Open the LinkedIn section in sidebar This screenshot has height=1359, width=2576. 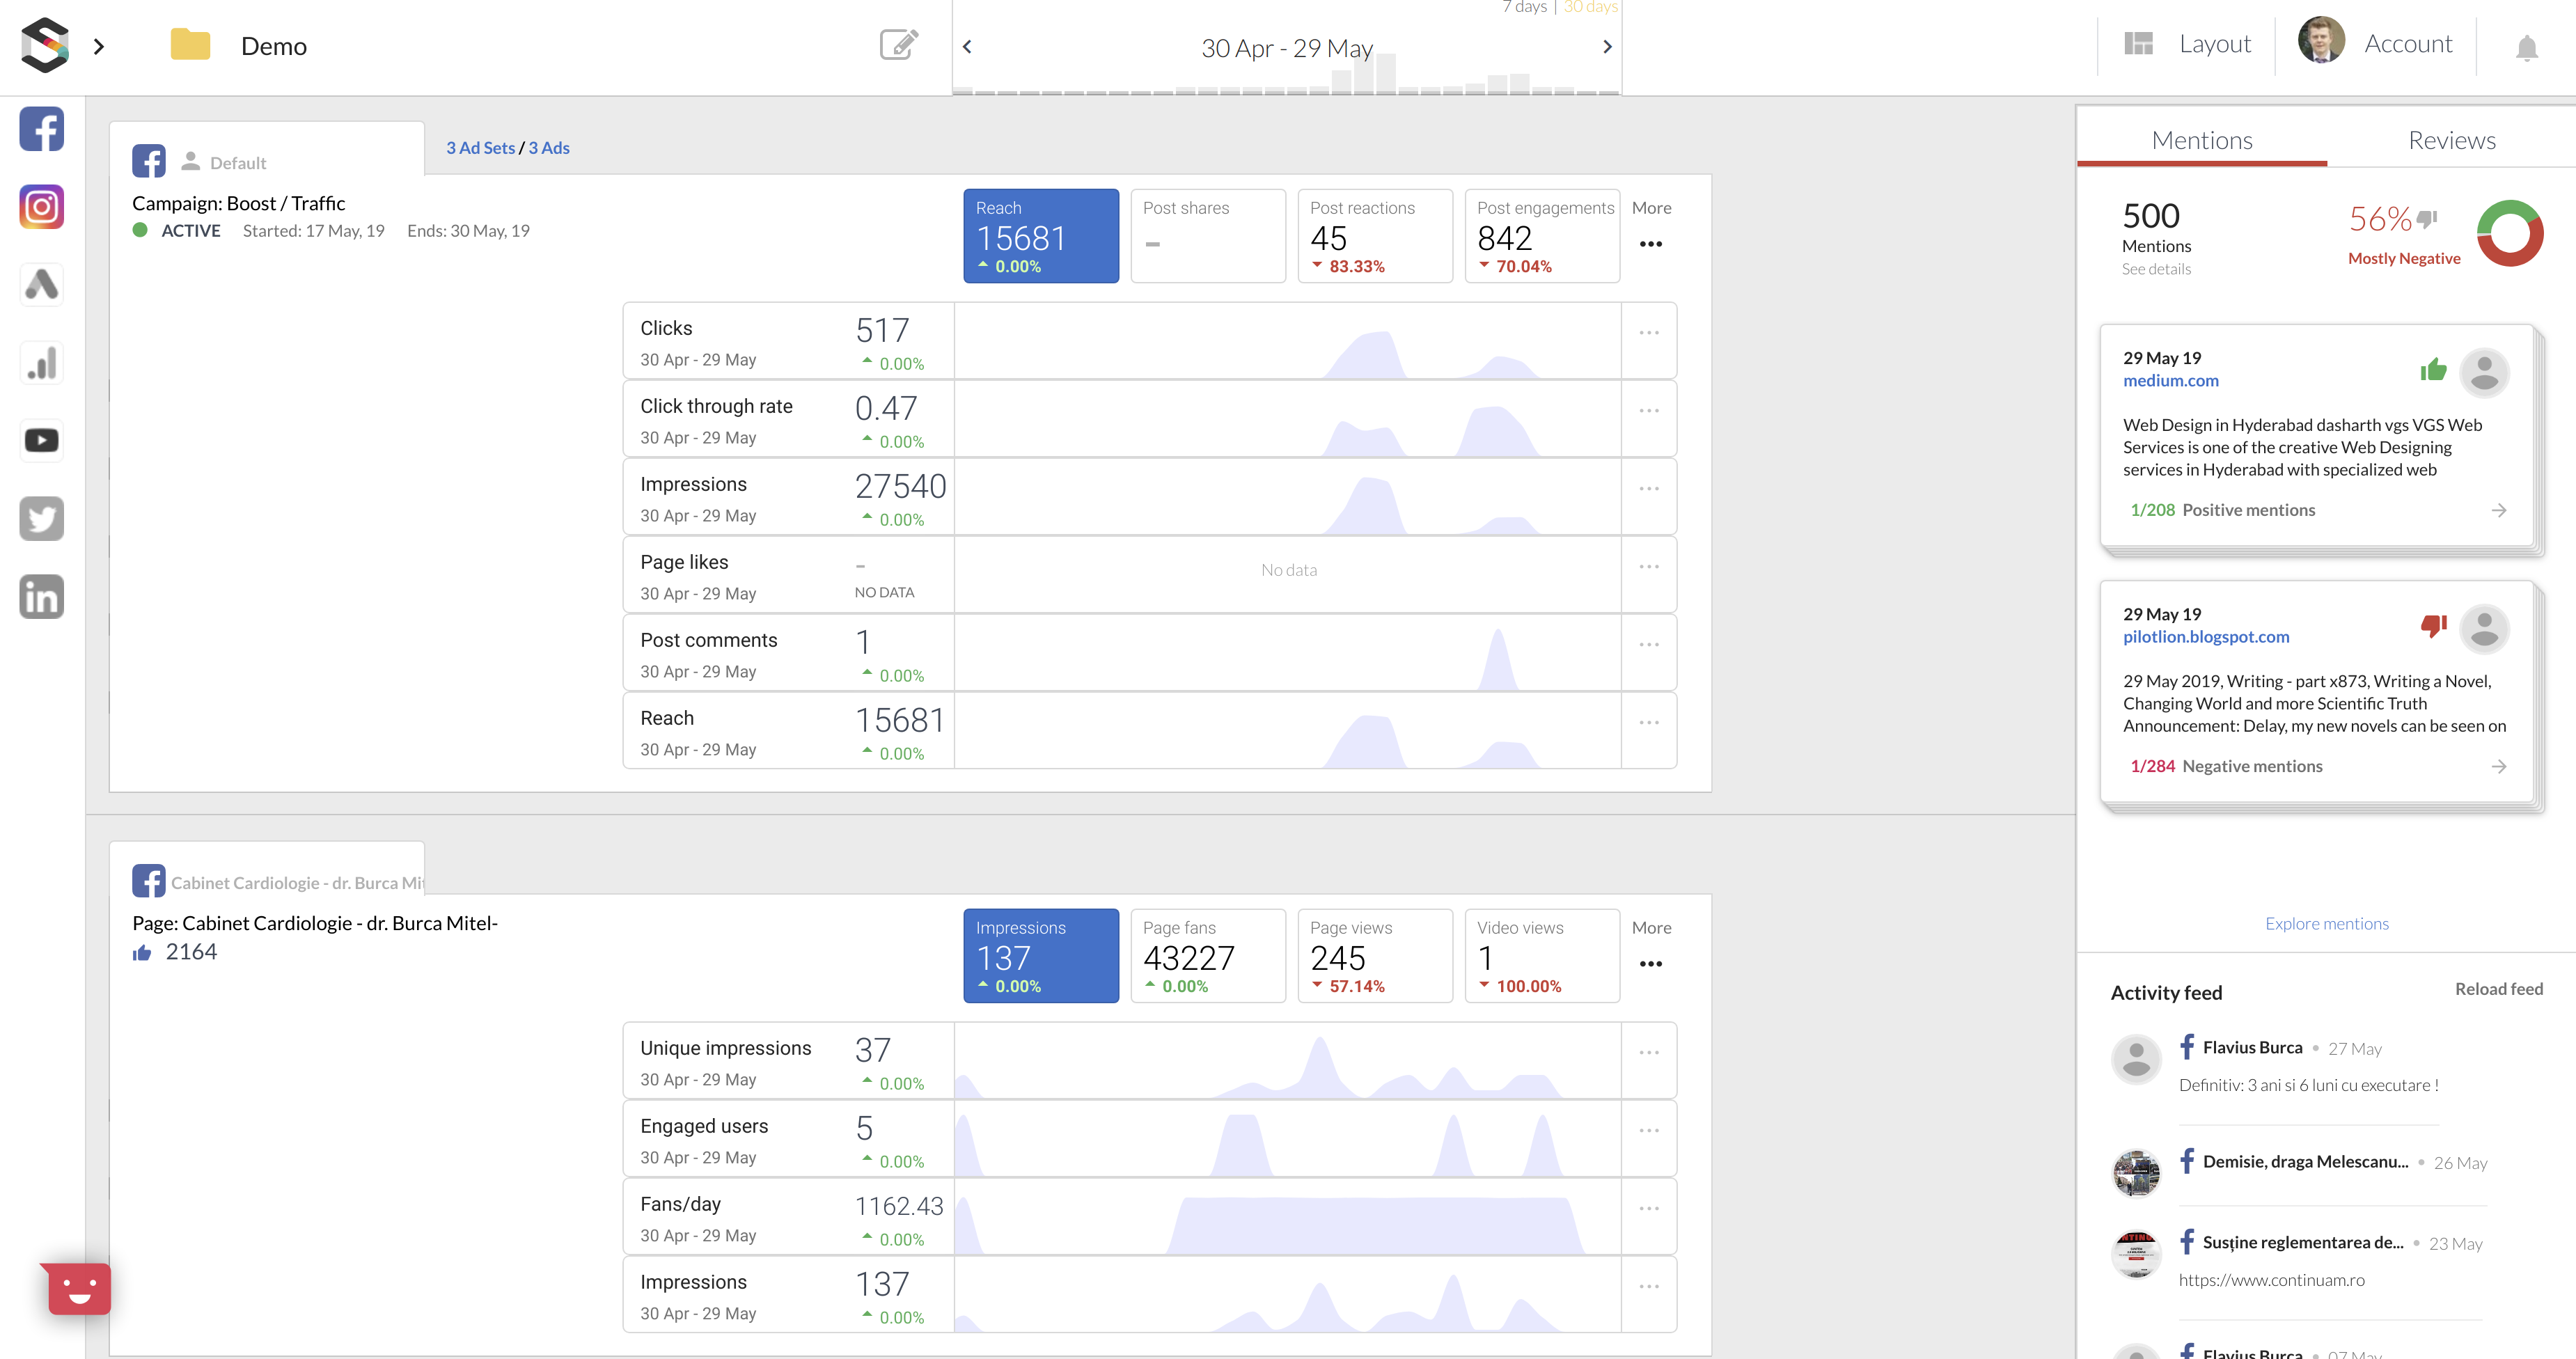[x=41, y=596]
